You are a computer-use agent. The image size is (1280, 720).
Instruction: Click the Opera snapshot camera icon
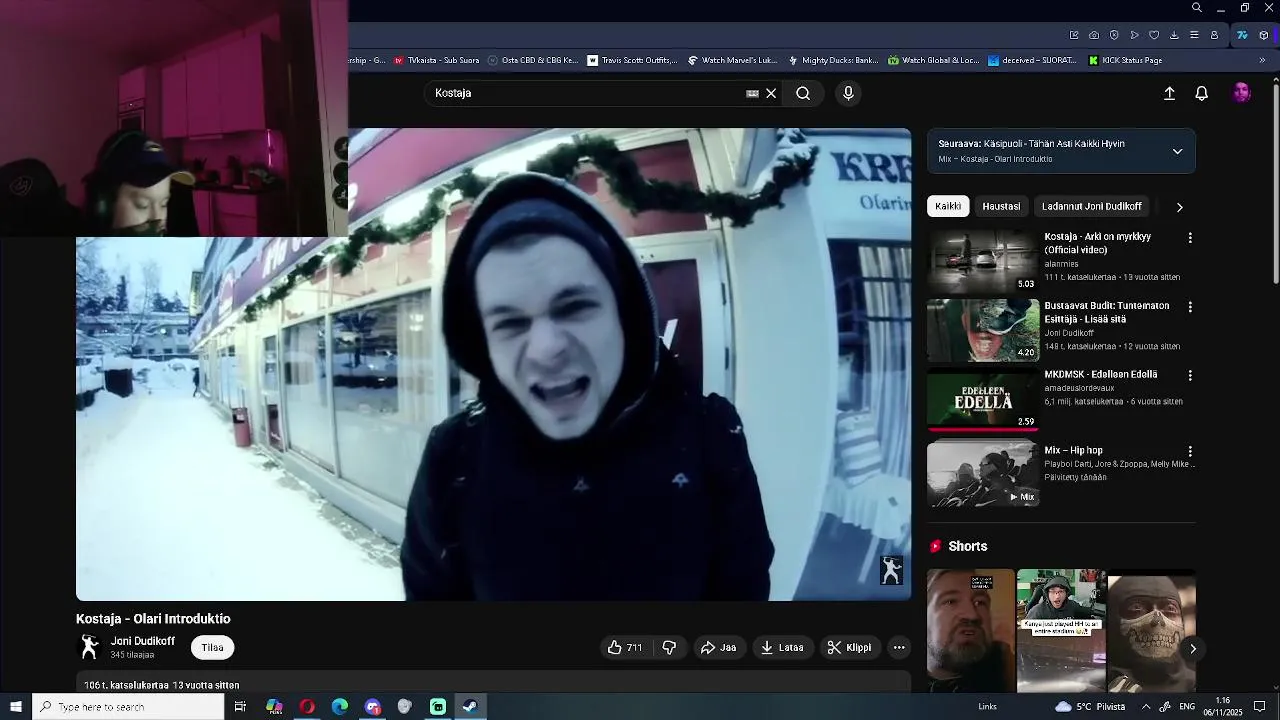pos(1094,35)
